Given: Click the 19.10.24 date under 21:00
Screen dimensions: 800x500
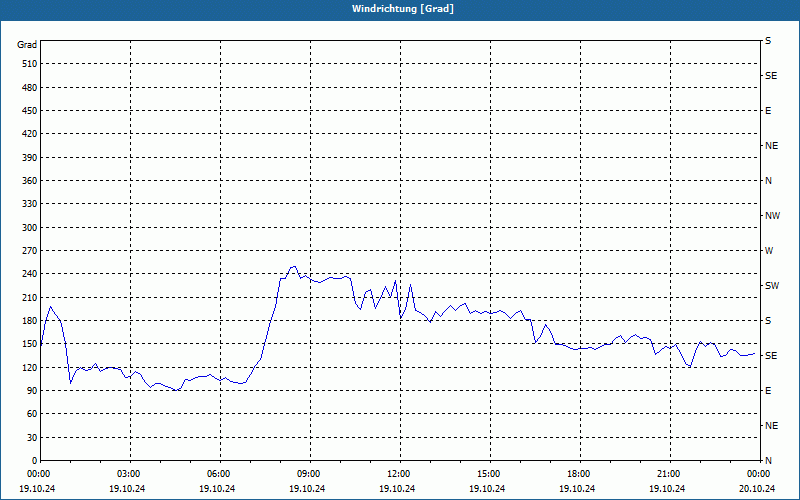Looking at the screenshot, I should (x=667, y=489).
